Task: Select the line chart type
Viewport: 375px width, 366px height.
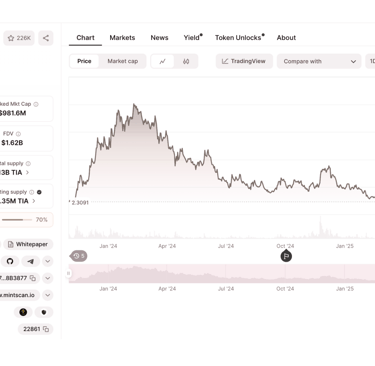Action: (x=162, y=61)
